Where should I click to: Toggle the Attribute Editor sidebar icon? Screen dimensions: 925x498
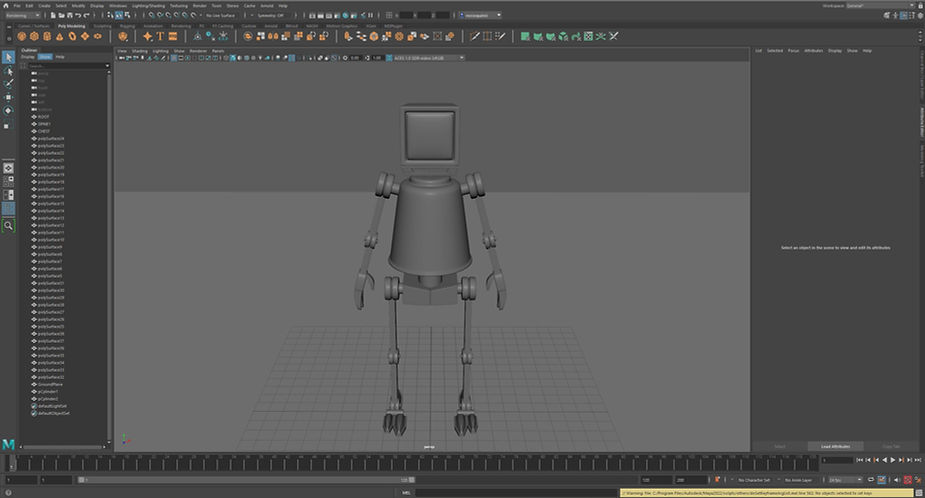(903, 15)
